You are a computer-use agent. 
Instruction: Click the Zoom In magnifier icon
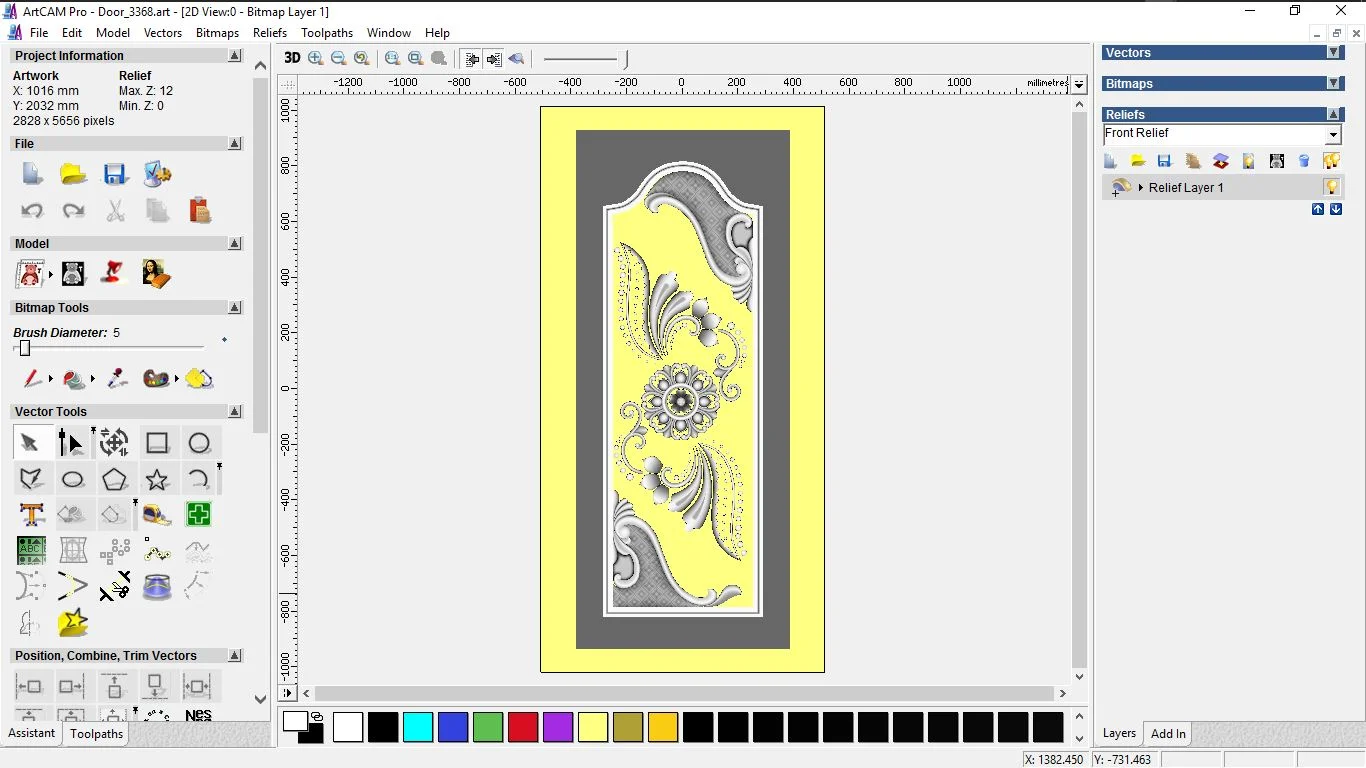click(x=316, y=59)
